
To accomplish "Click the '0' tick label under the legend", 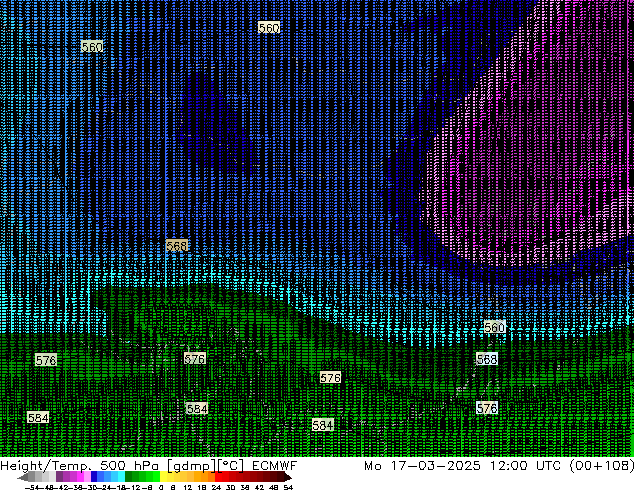I will [161, 487].
